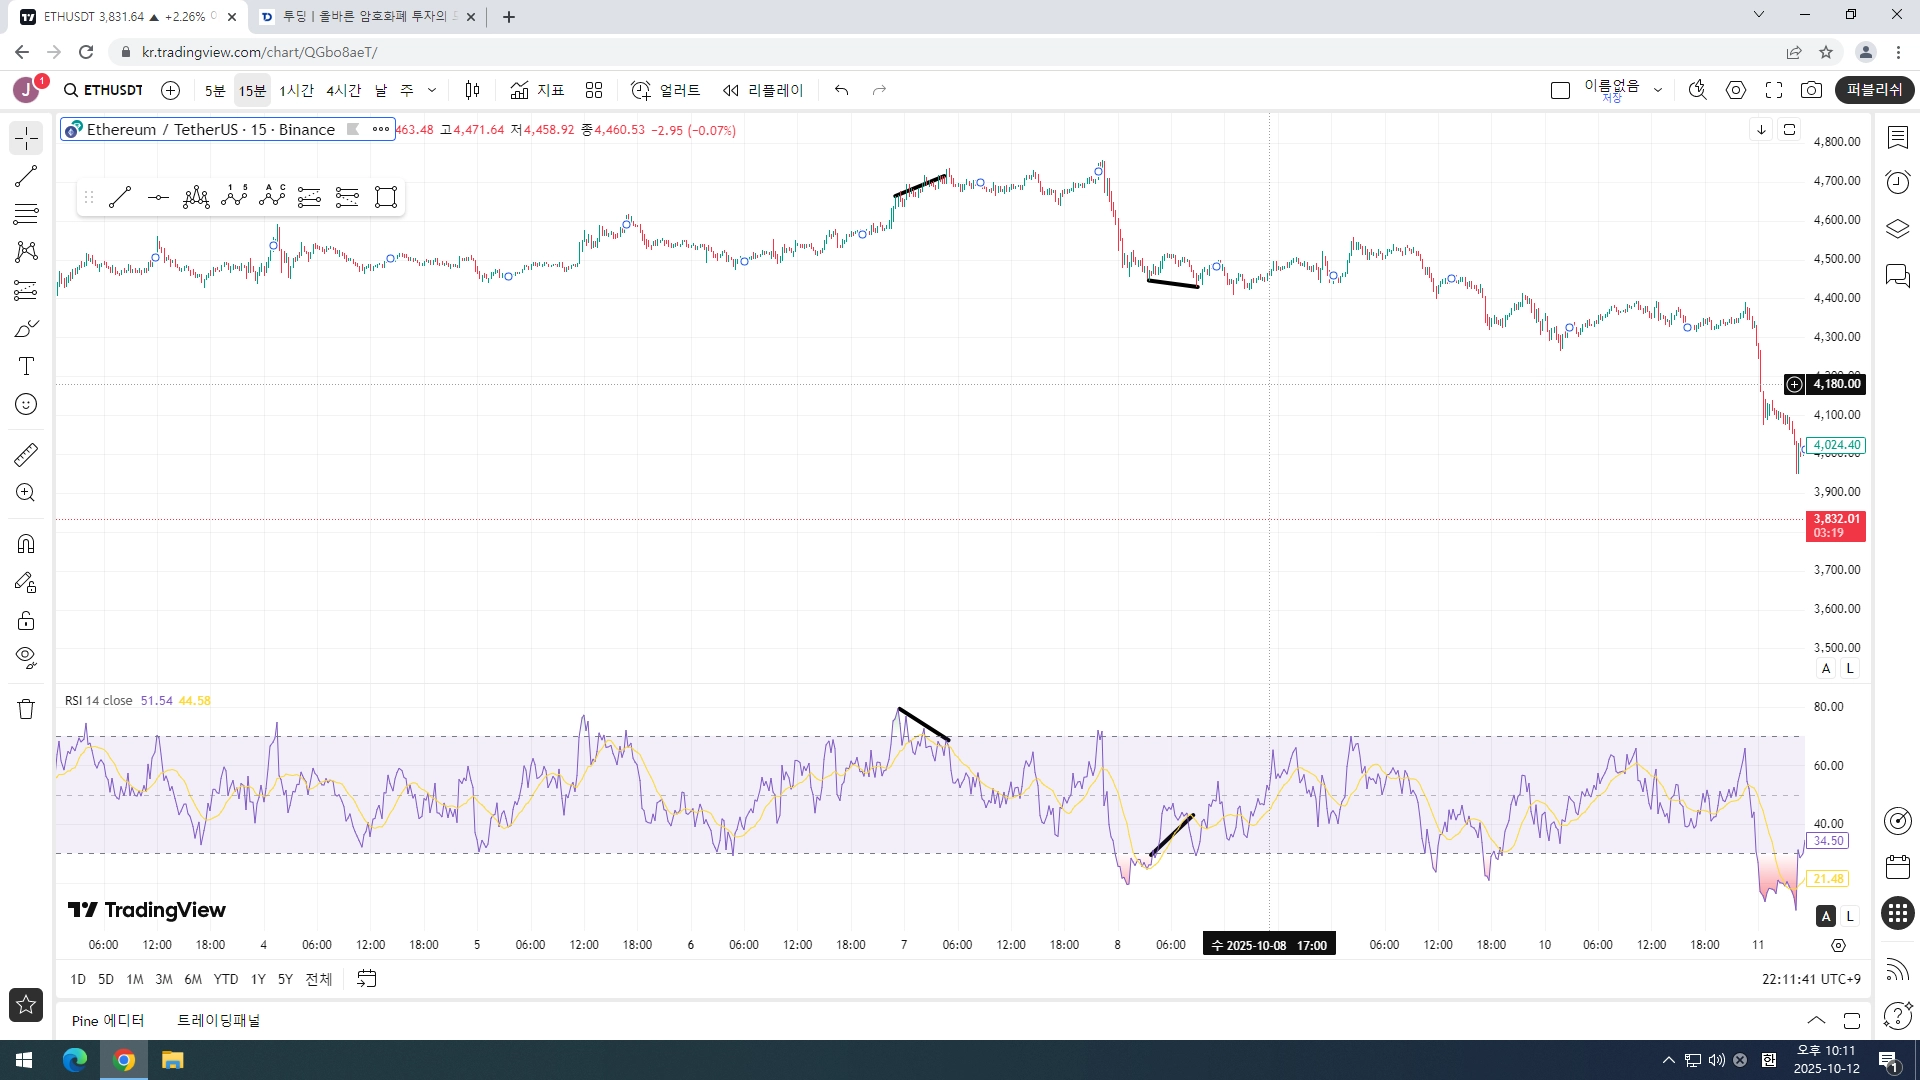This screenshot has height=1080, width=1920.
Task: Open the layout name dropdown arrow
Action: click(x=1658, y=90)
